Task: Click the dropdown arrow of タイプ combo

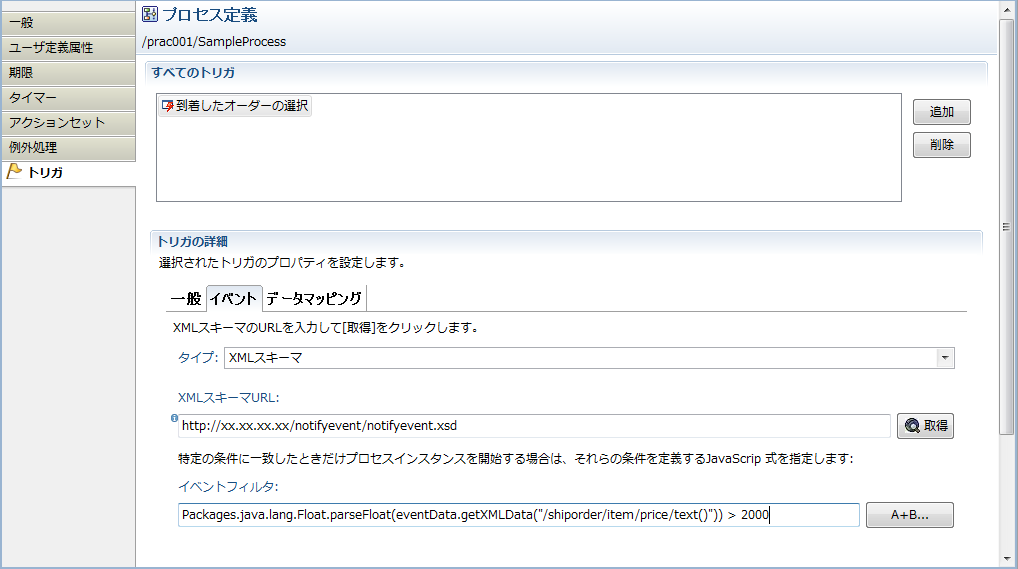Action: [945, 358]
